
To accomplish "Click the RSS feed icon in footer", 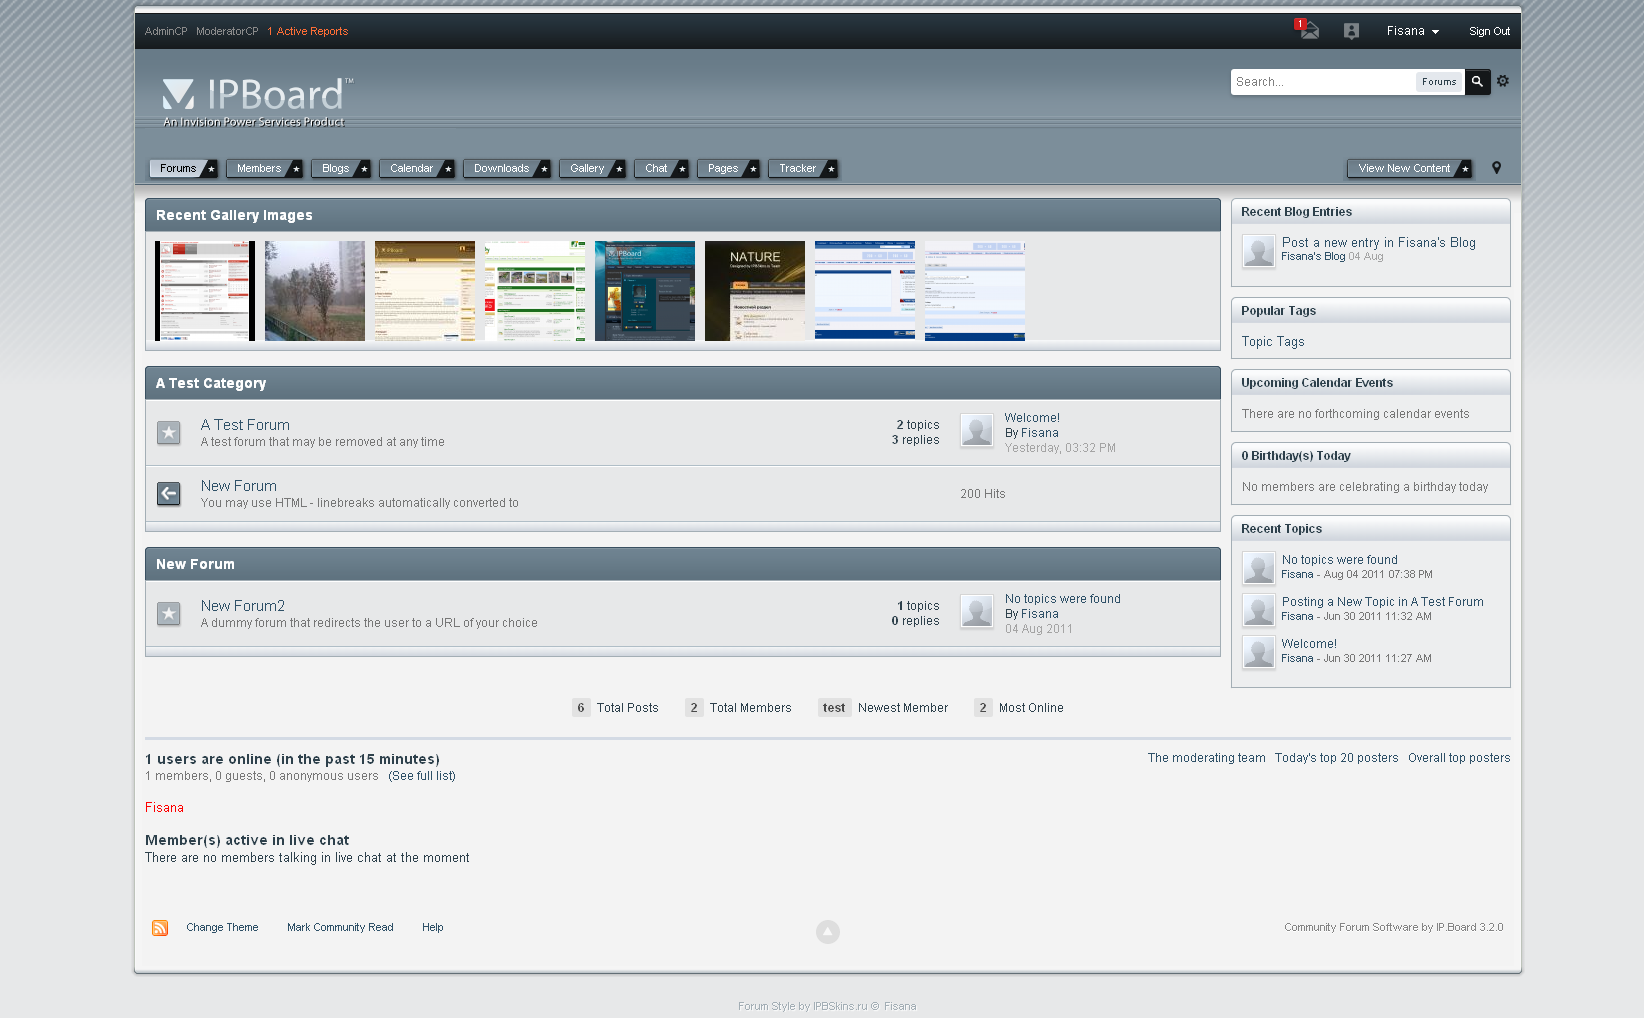I will tap(160, 928).
